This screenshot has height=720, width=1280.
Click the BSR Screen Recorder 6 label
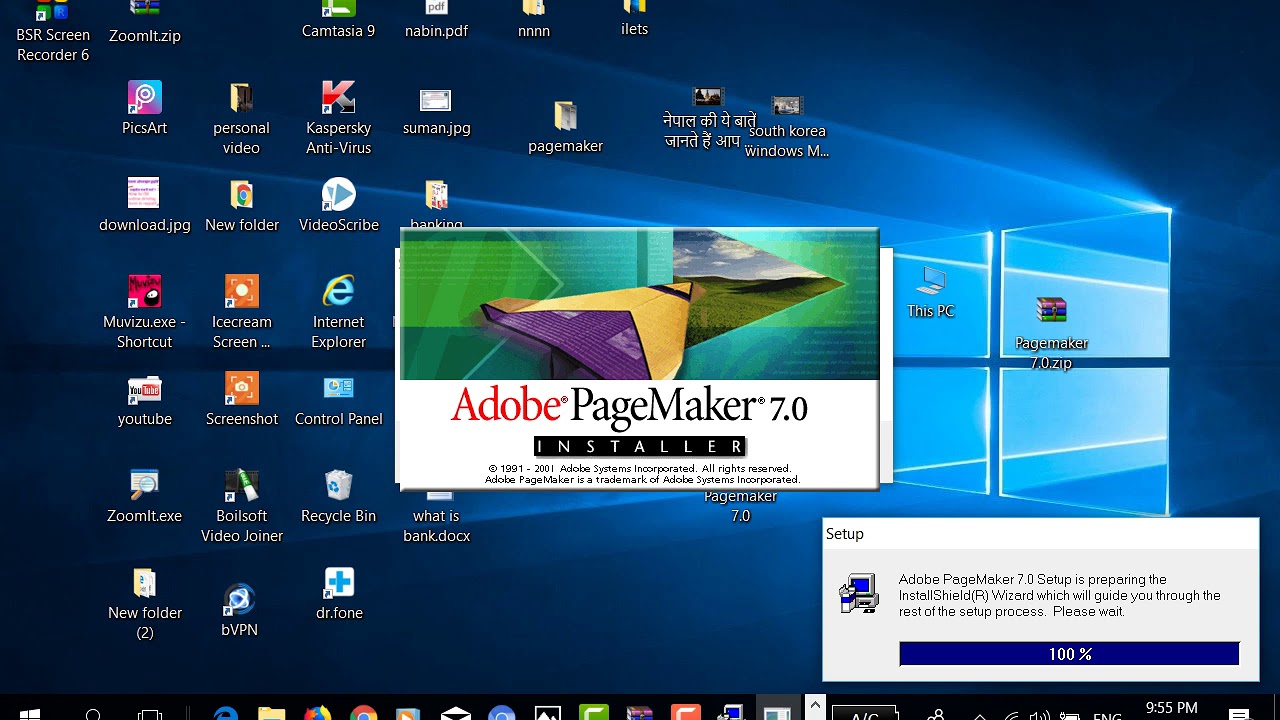point(53,45)
